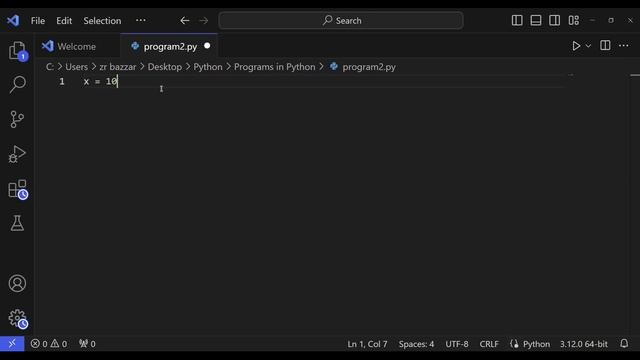Toggle the secondary side bar layout icon
Viewport: 640px width, 360px height.
pyautogui.click(x=554, y=20)
